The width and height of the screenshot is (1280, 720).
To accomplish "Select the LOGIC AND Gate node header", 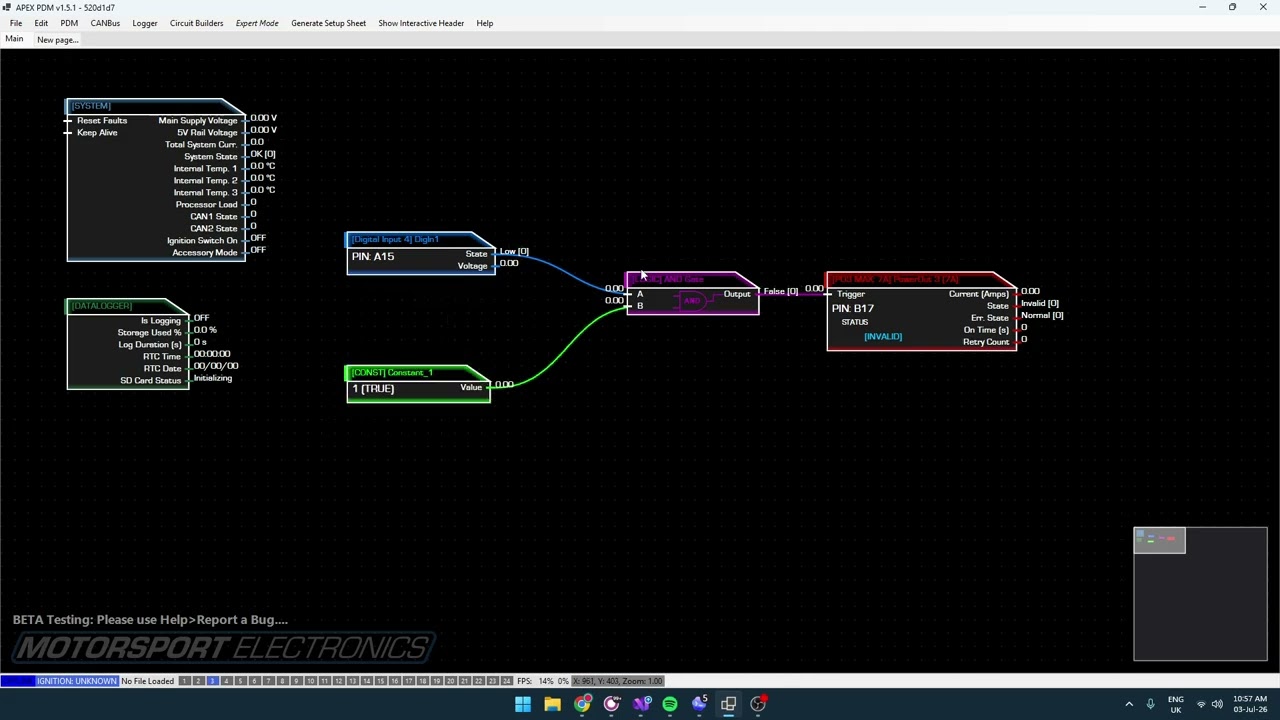I will pos(692,279).
